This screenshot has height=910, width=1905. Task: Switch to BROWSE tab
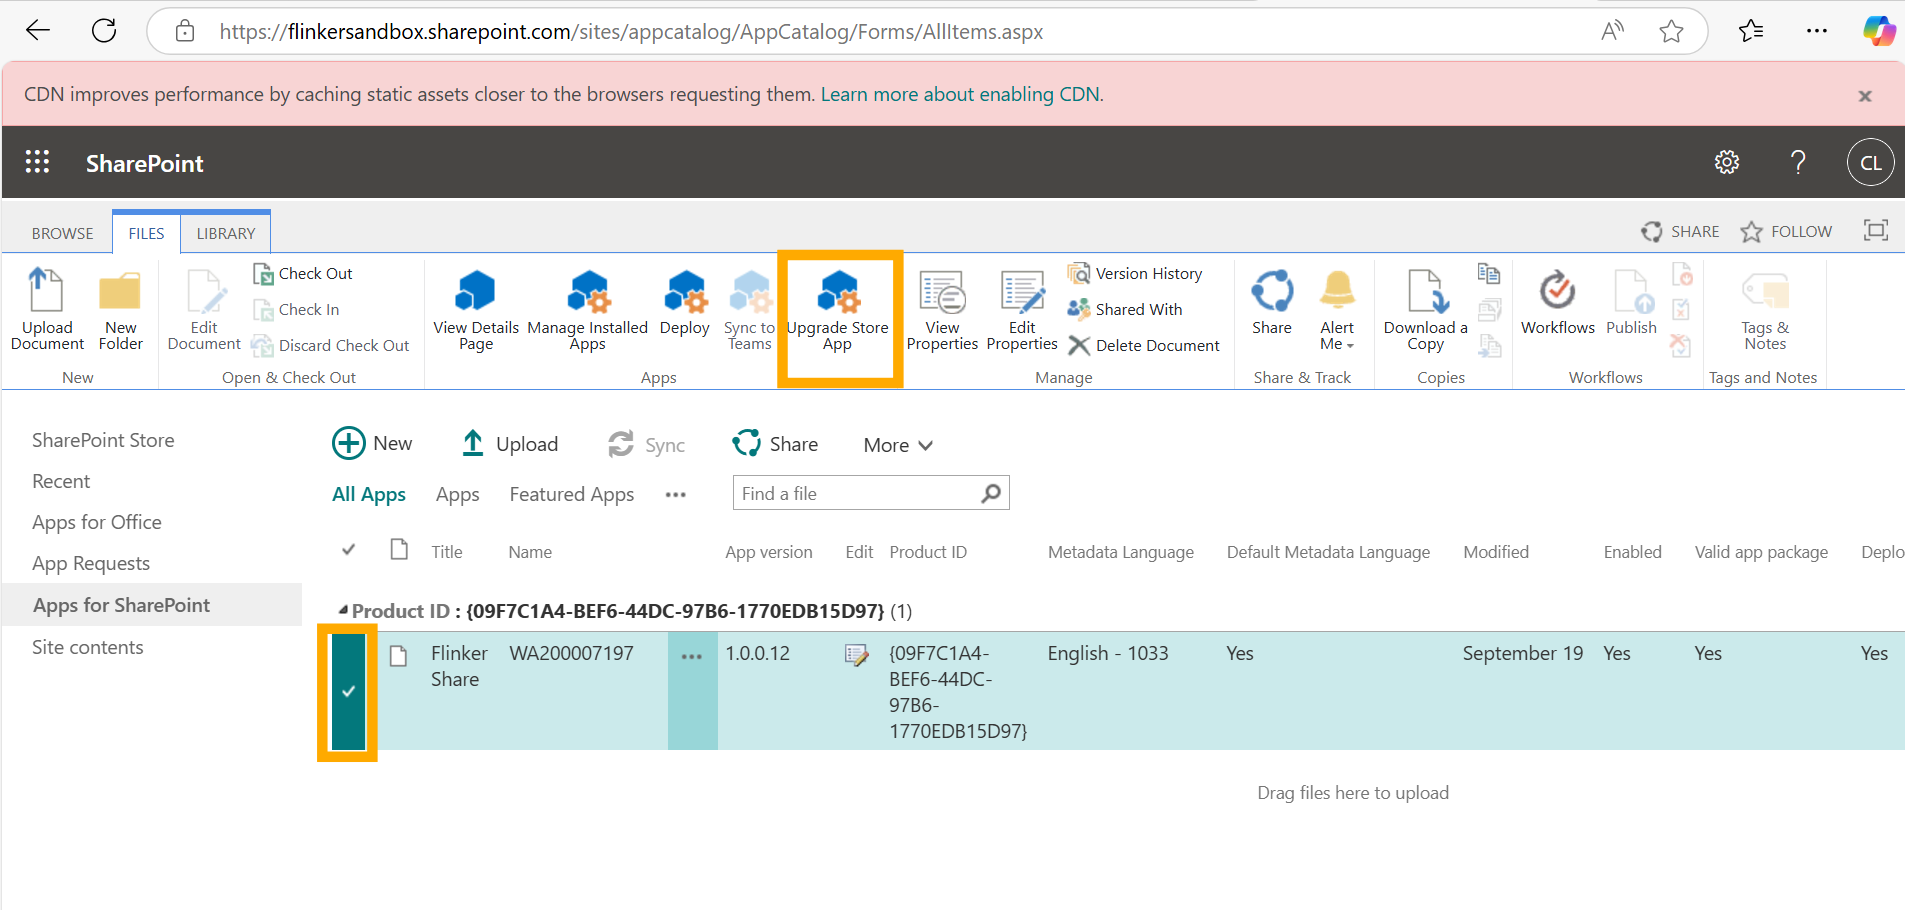[62, 233]
